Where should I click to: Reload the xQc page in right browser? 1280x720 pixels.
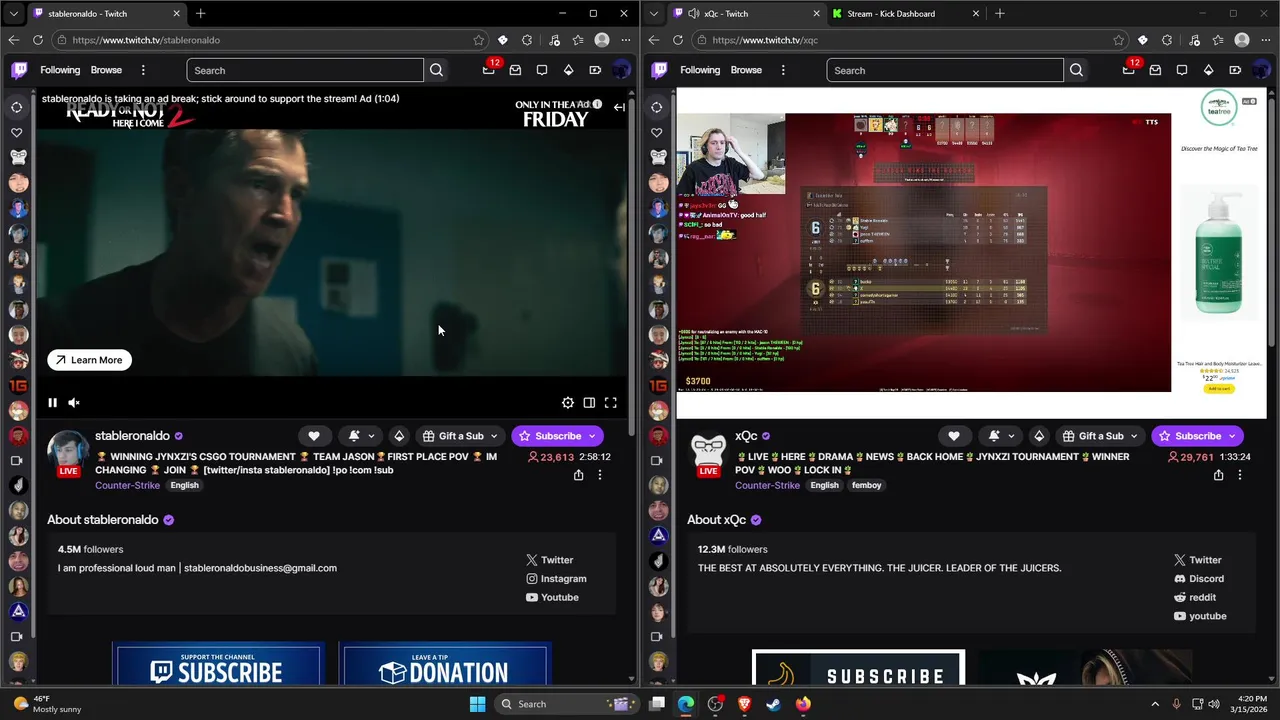coord(678,40)
